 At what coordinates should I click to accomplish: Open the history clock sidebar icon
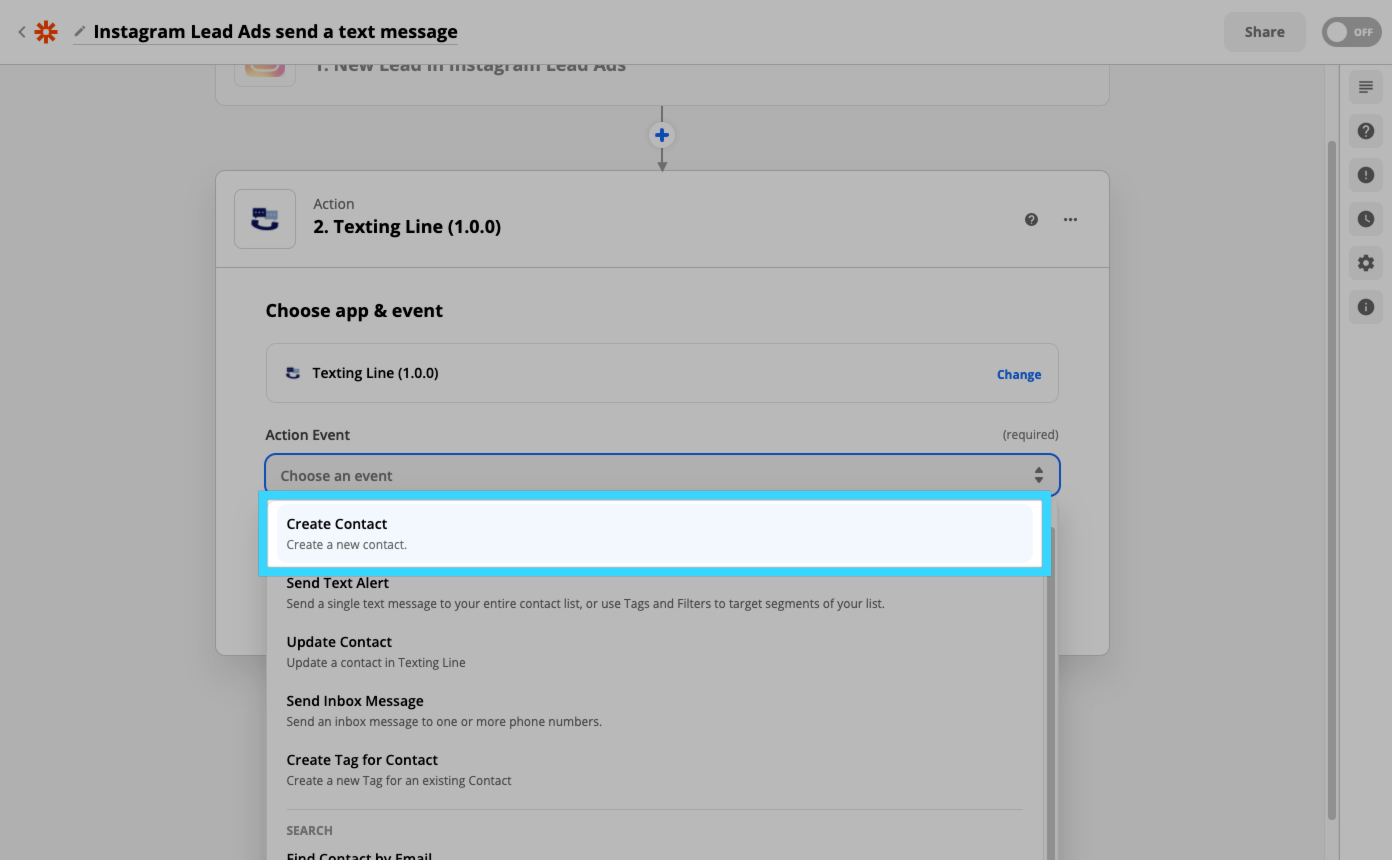1365,219
